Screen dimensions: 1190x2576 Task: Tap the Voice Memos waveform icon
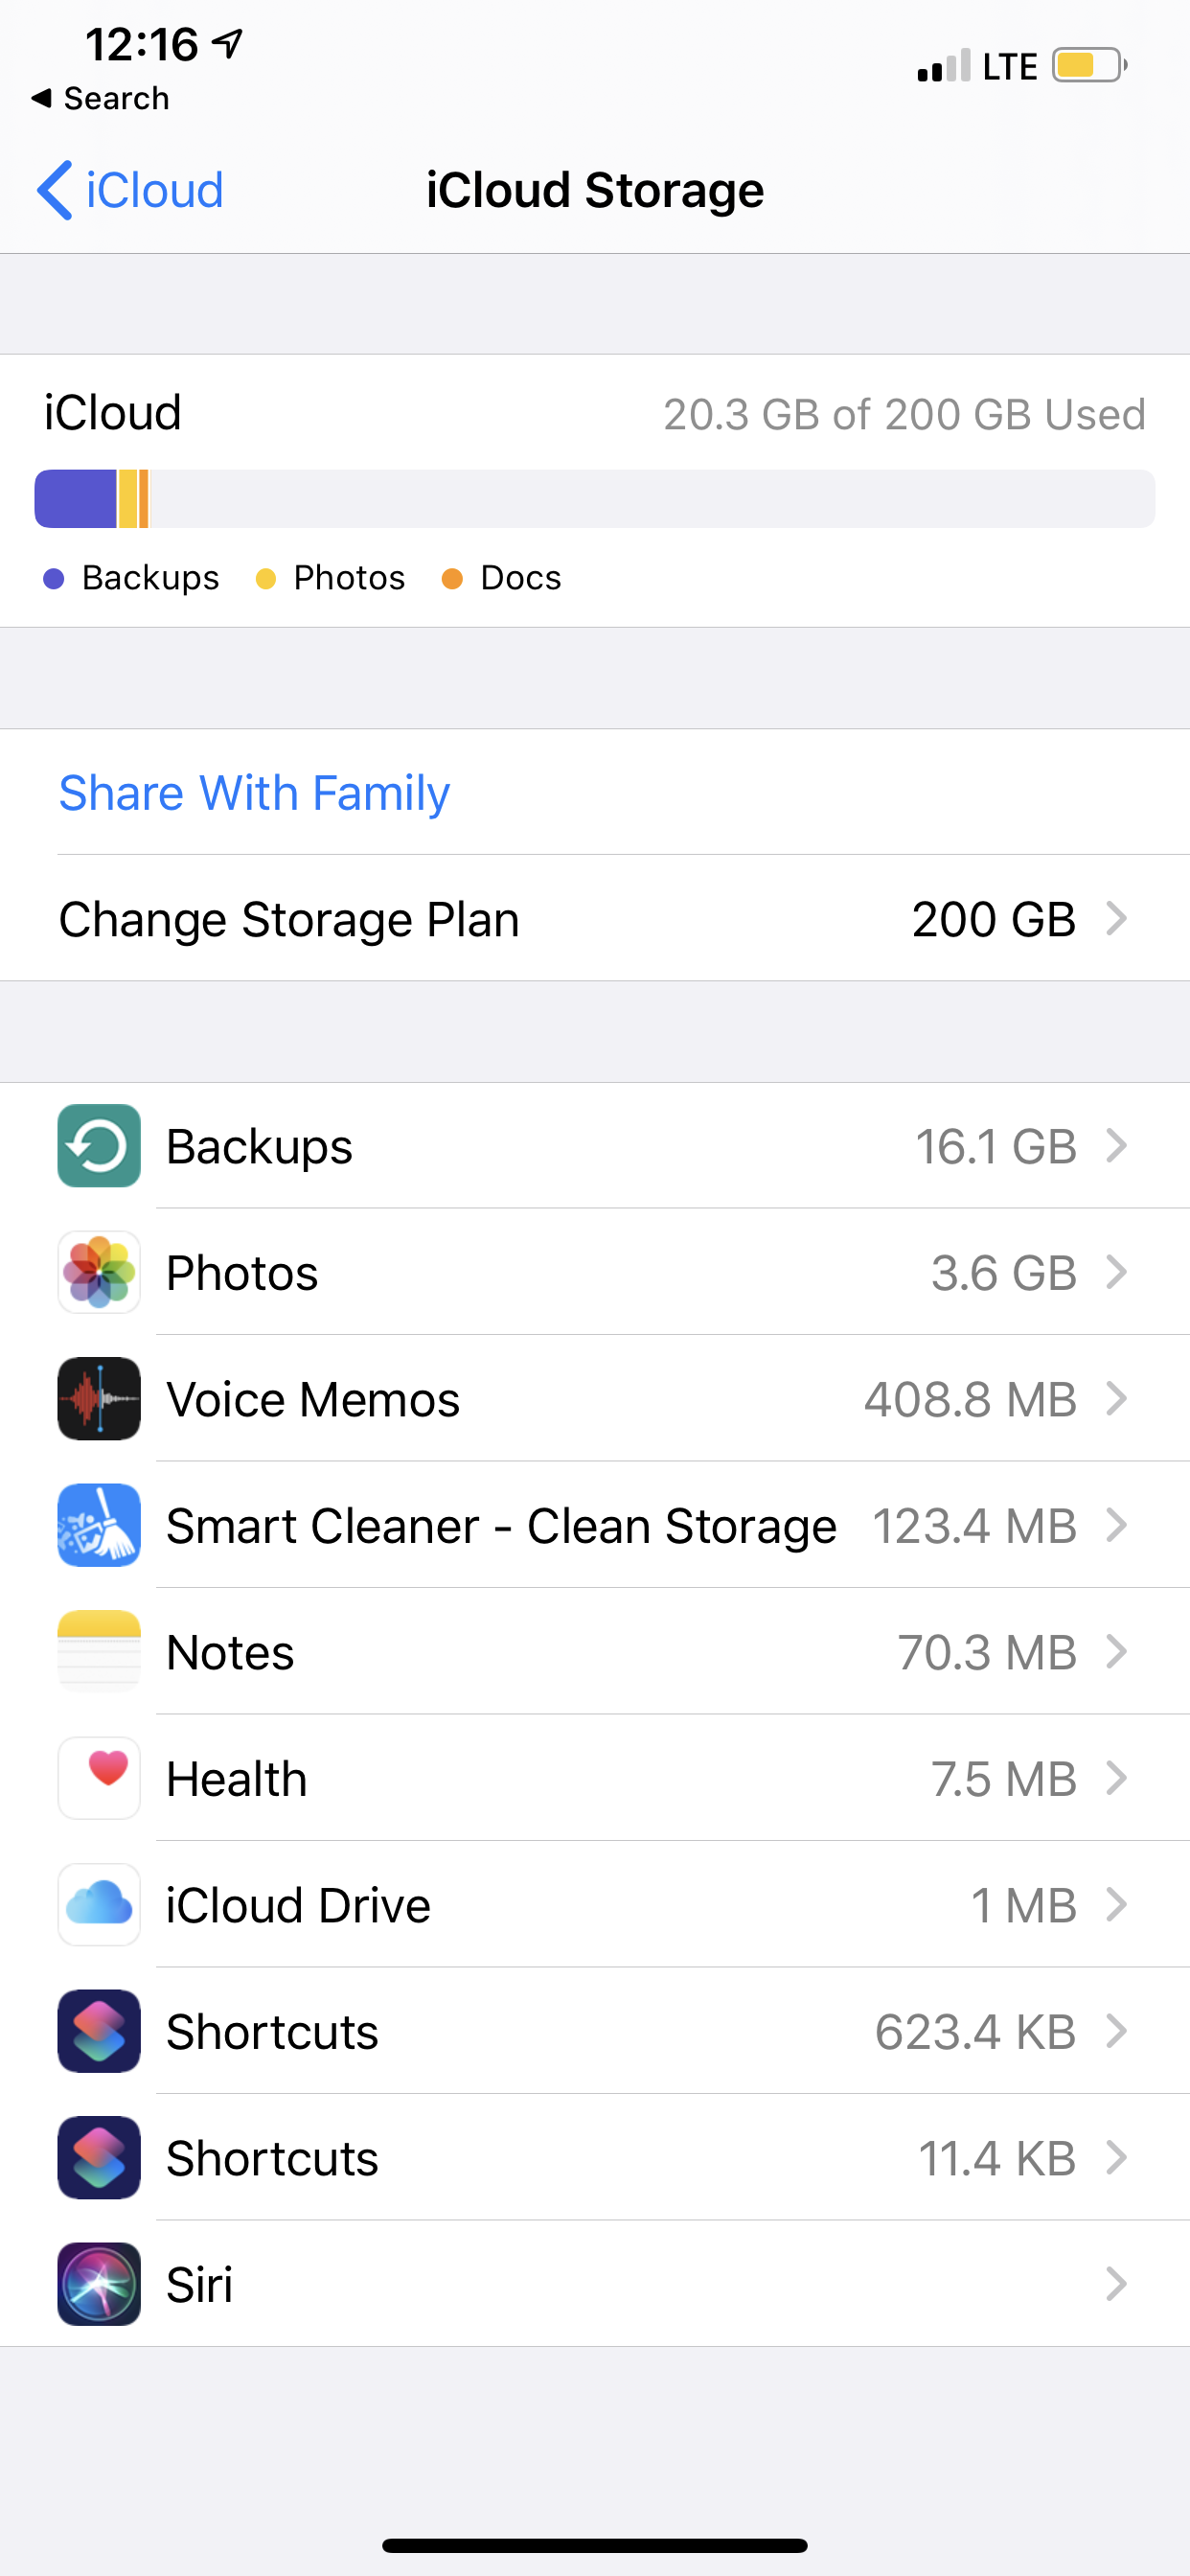[98, 1398]
